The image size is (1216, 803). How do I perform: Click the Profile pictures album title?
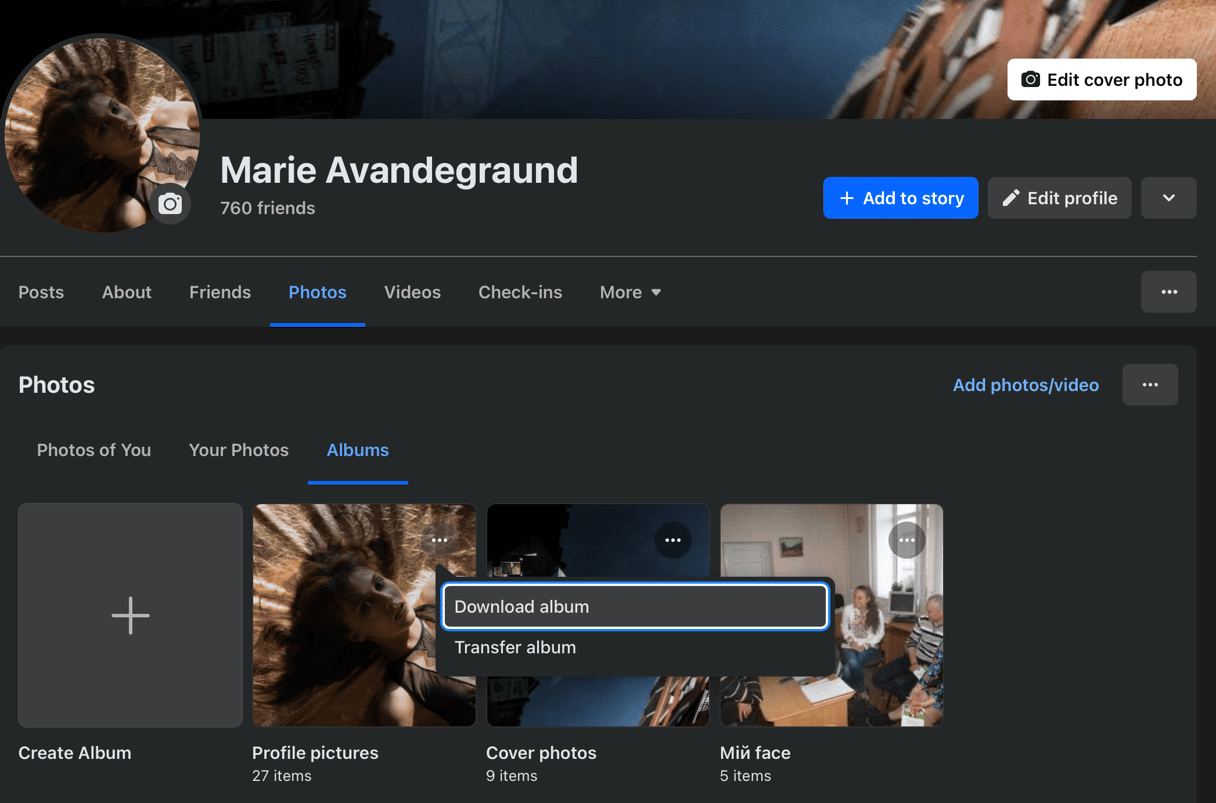(315, 753)
